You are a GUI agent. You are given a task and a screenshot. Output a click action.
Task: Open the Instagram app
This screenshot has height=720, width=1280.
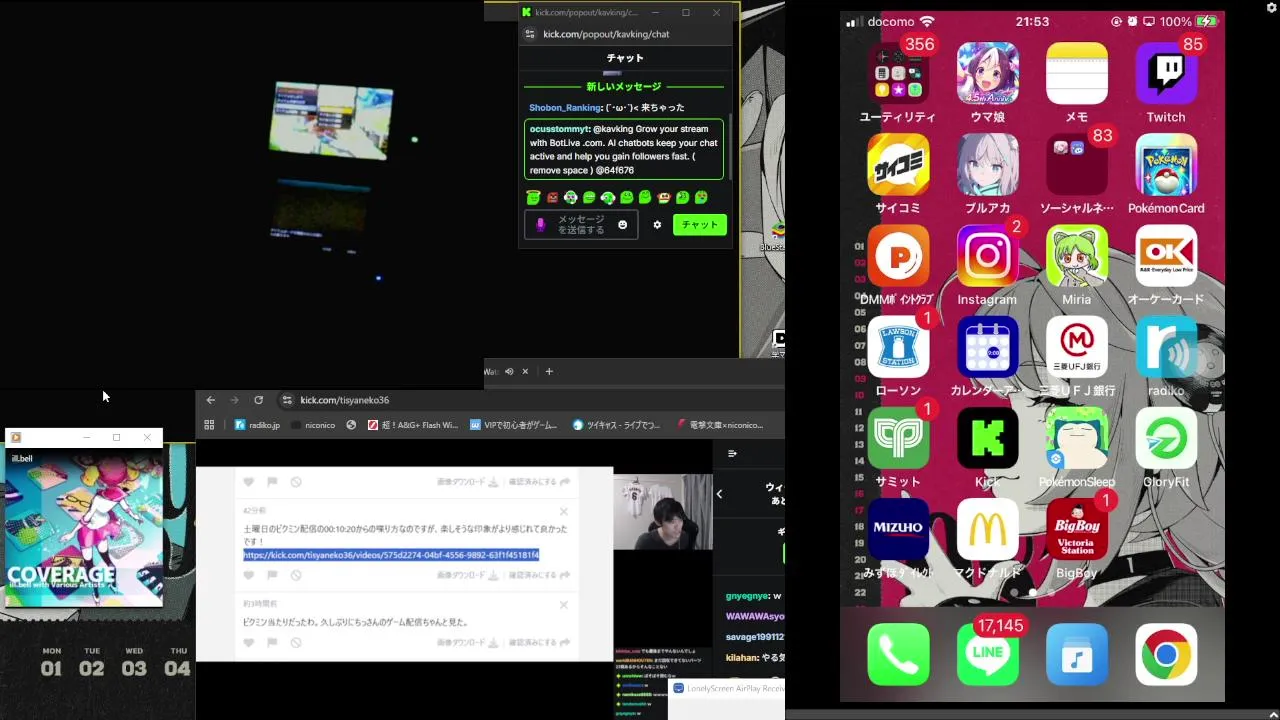(x=987, y=256)
